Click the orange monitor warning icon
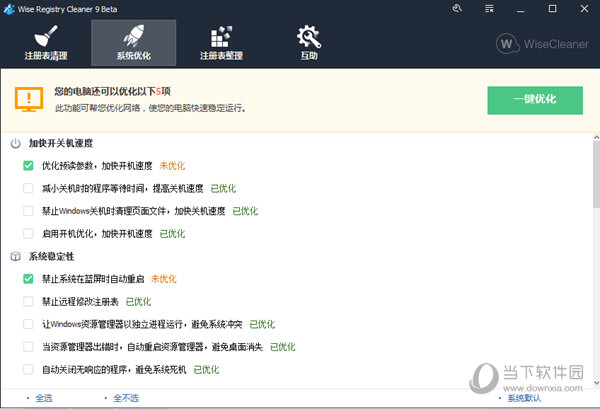Screen dimensions: 600x409 (x=29, y=99)
